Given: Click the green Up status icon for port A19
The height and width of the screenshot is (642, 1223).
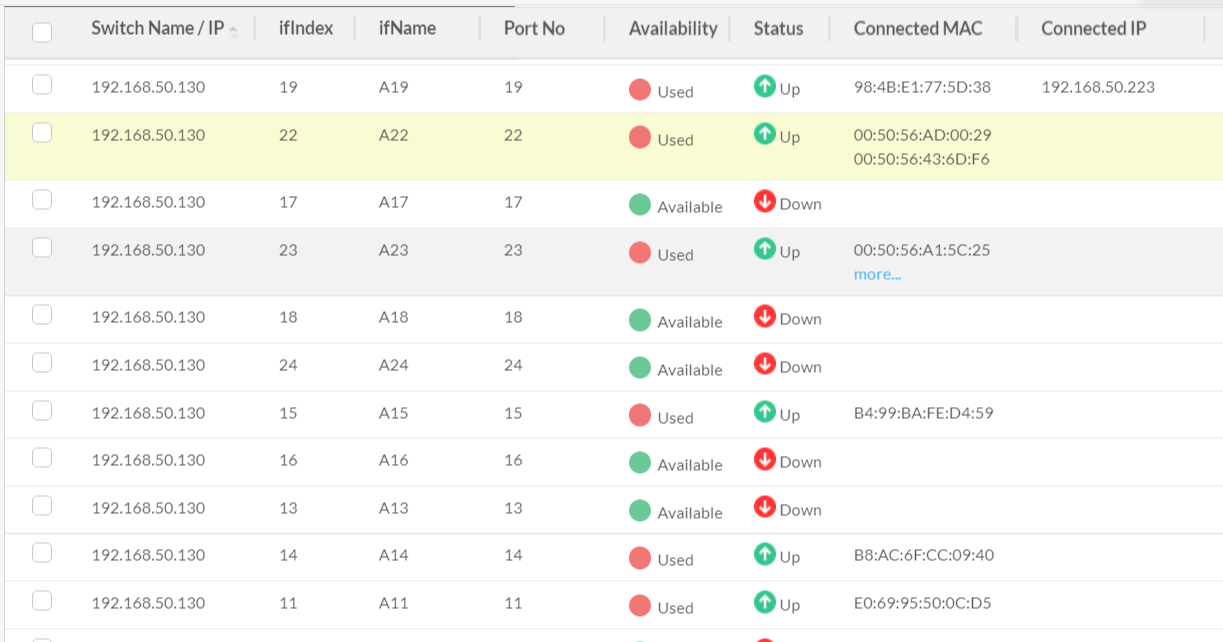Looking at the screenshot, I should 764,87.
